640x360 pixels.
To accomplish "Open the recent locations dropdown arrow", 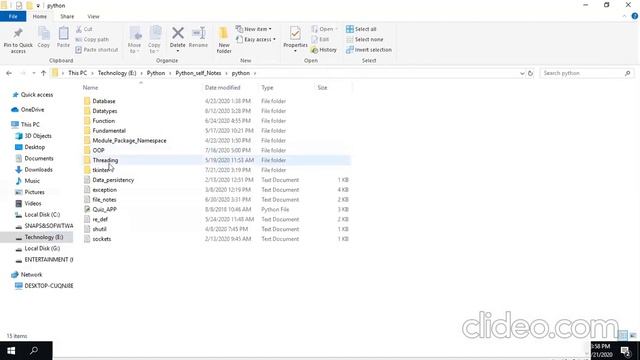I will coord(33,73).
